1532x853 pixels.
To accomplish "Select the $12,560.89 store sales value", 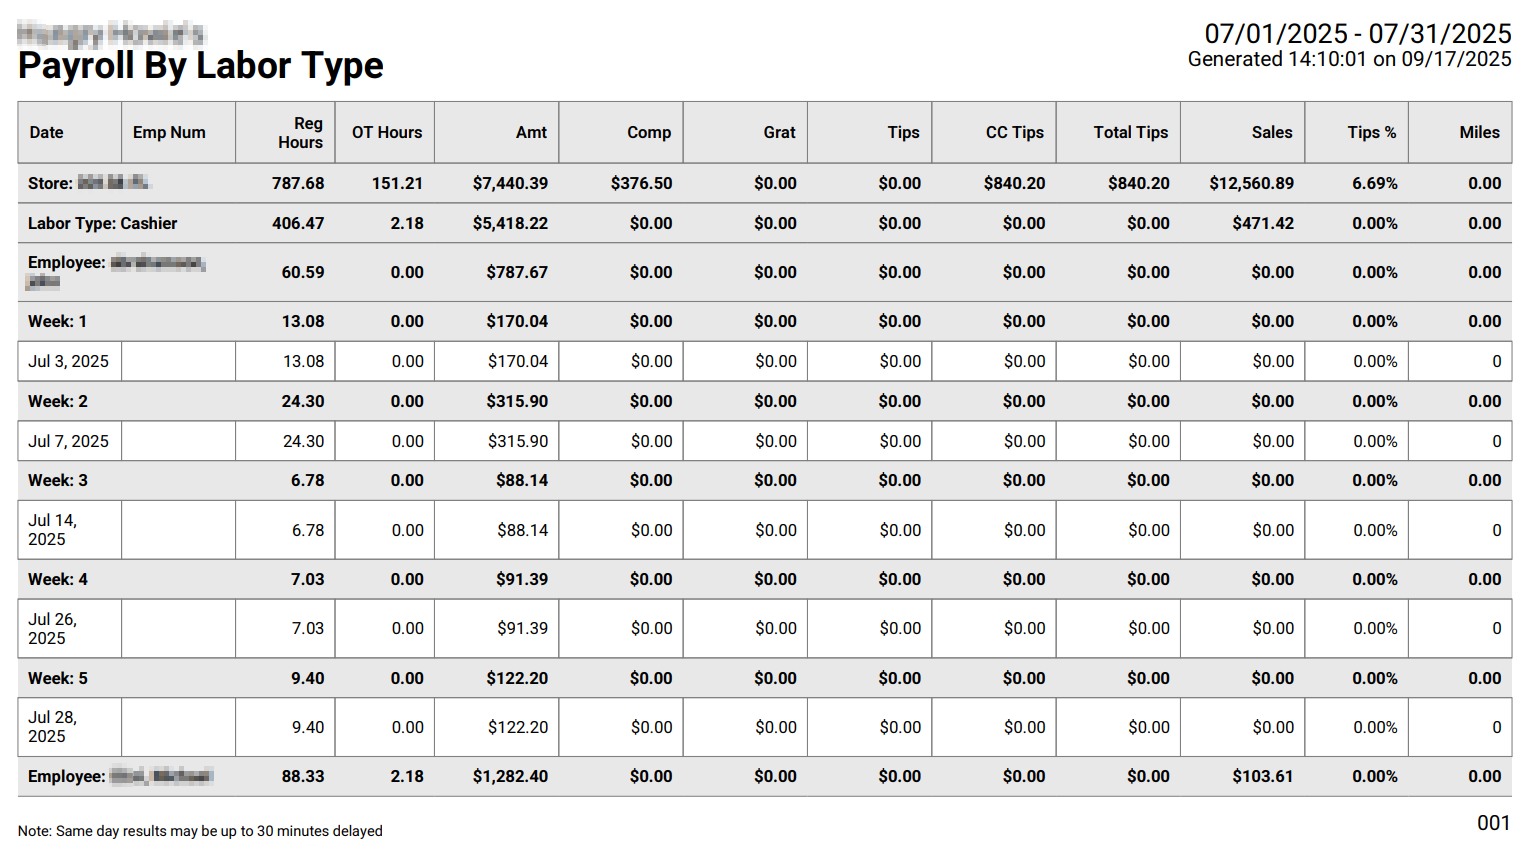I will click(1251, 183).
